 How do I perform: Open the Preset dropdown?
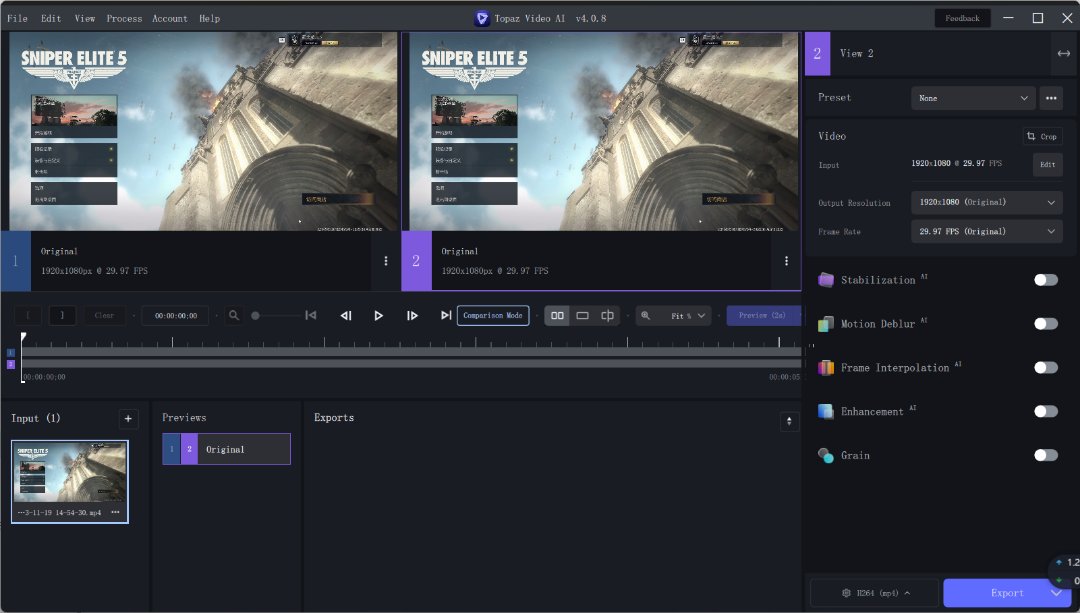click(x=973, y=98)
